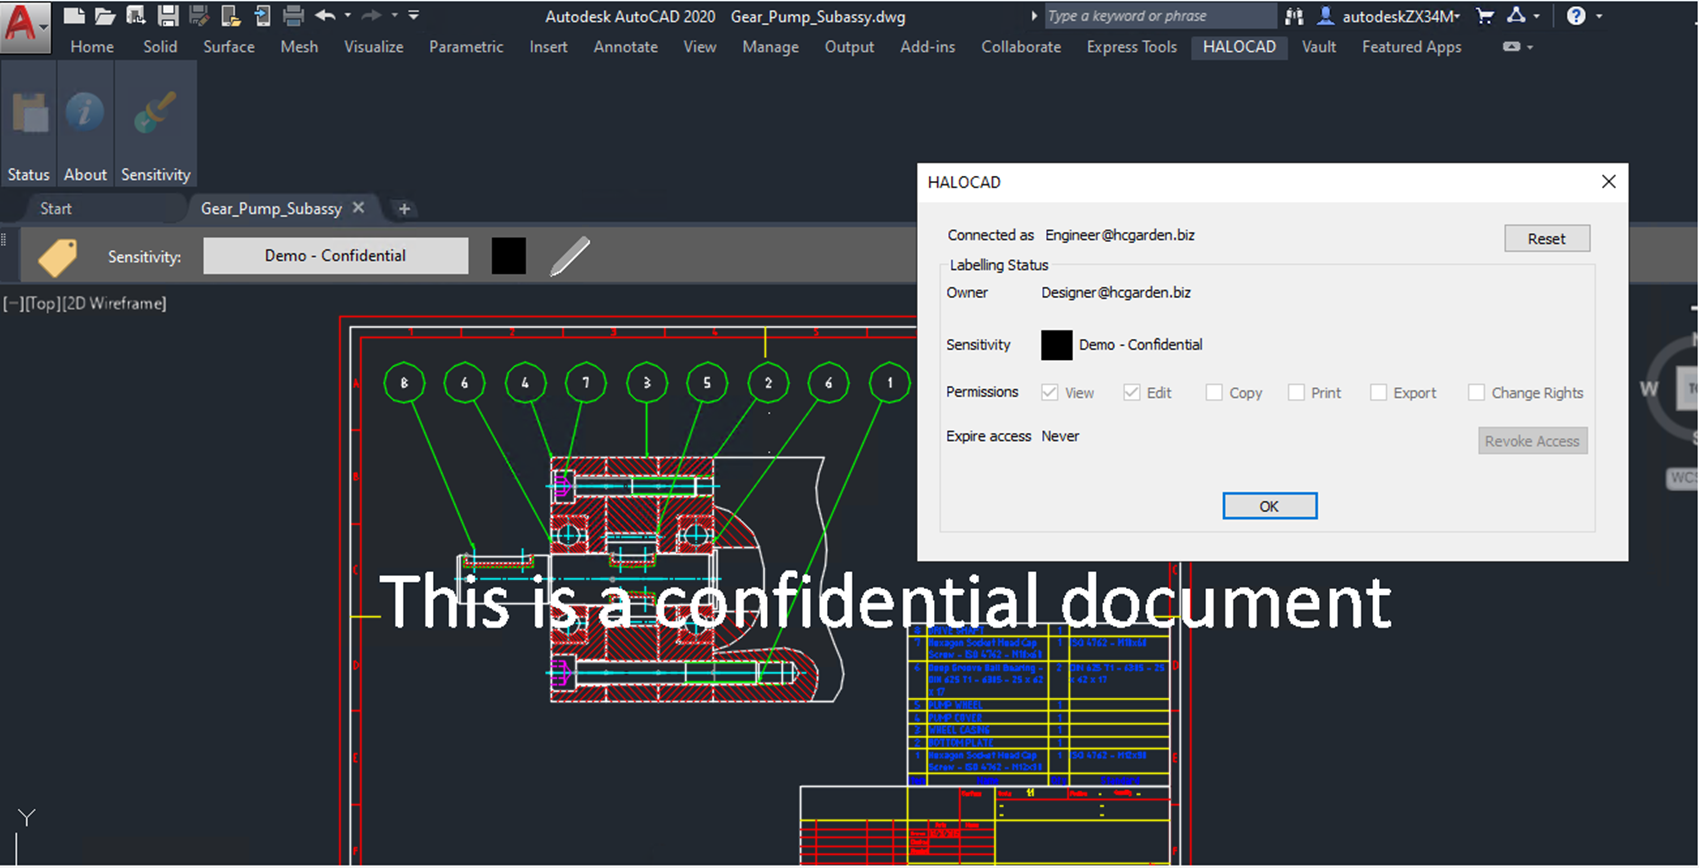Click the pencil edit icon in sensitivity bar
The image size is (1699, 868).
(570, 256)
